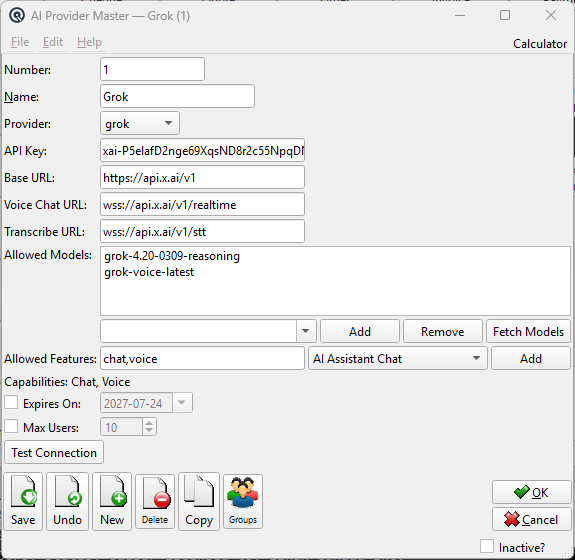The height and width of the screenshot is (560, 575).
Task: Click the Delete record icon
Action: click(x=155, y=501)
